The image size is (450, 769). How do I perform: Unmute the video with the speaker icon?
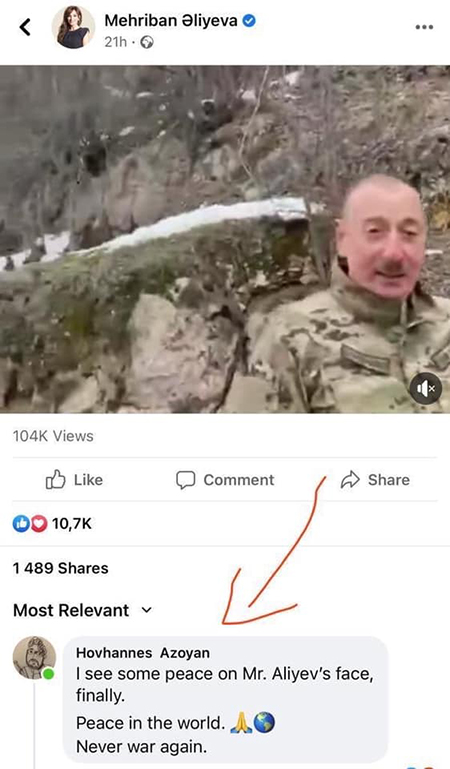point(426,389)
